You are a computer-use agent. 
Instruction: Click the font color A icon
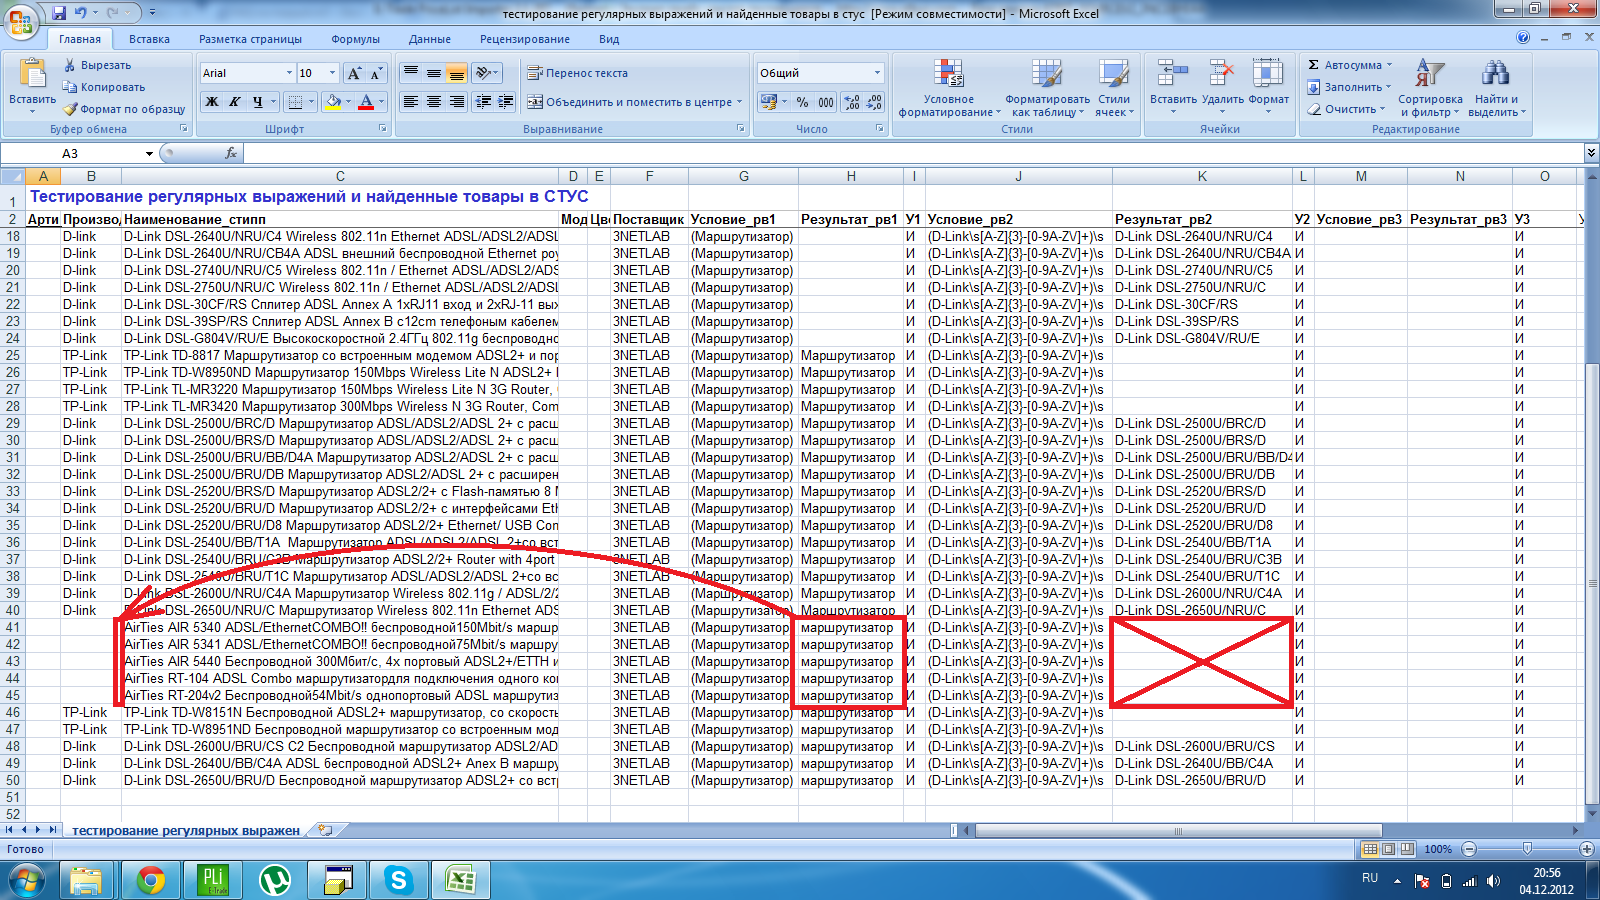coord(366,102)
